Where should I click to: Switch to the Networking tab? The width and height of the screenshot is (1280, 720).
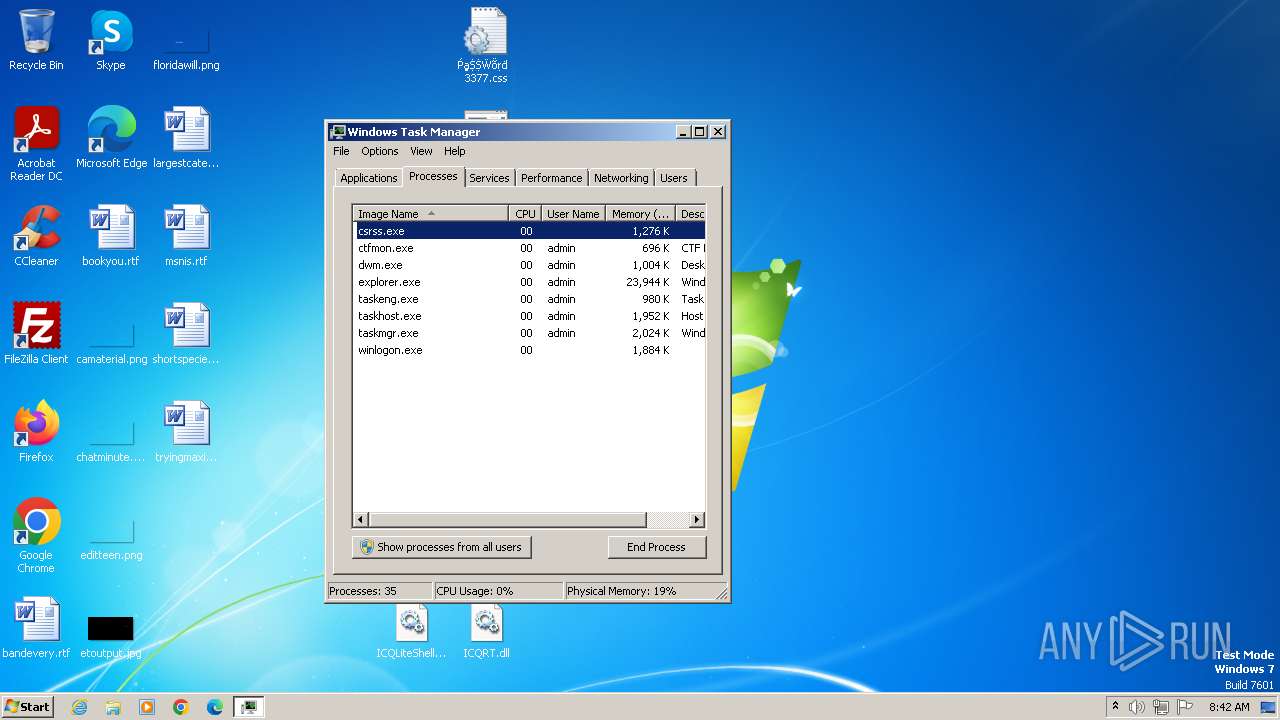(621, 178)
